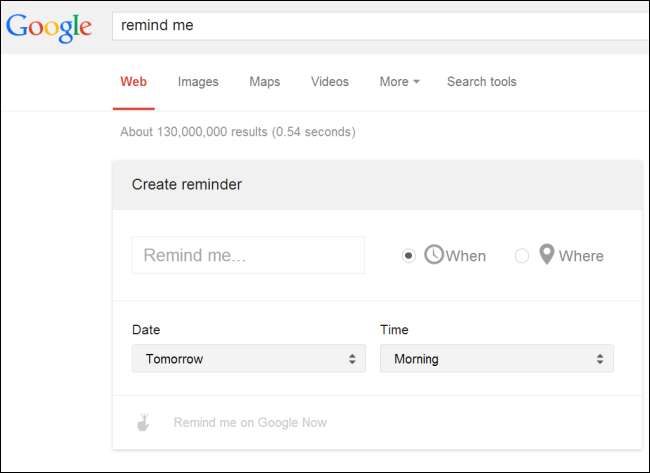
Task: Click the results count text
Action: (237, 132)
